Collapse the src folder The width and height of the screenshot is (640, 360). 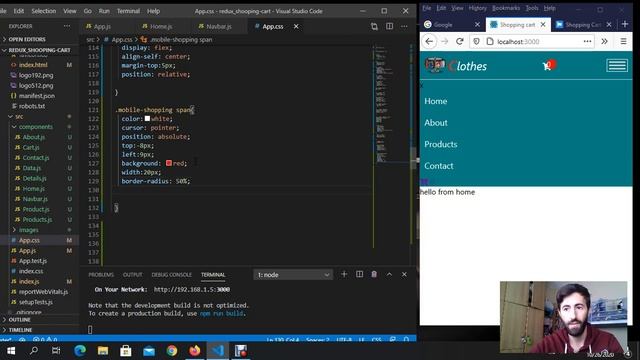click(19, 116)
